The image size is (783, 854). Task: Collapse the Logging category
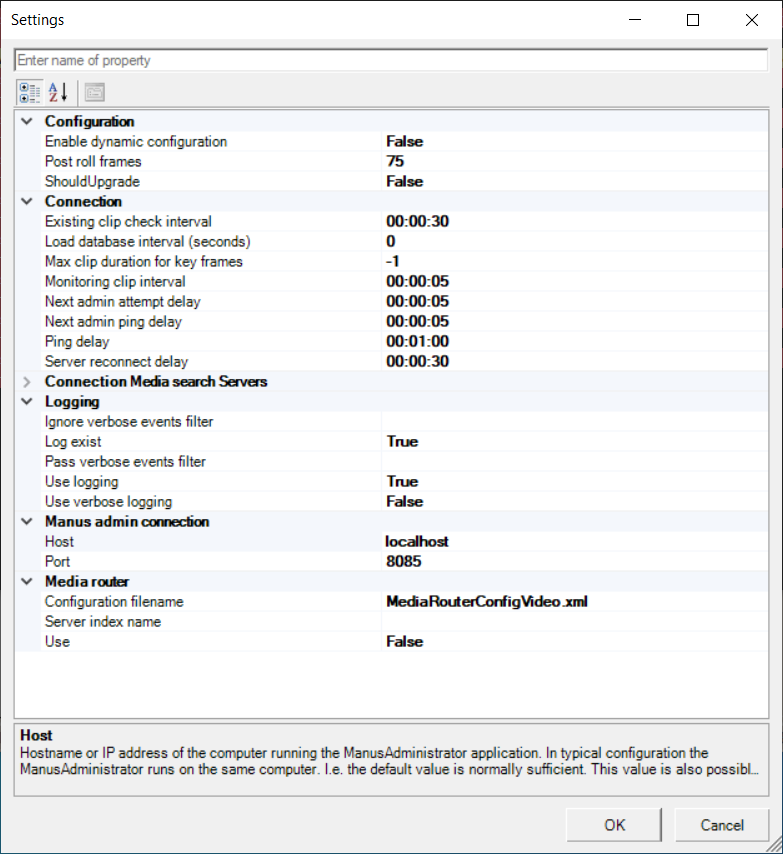(x=26, y=402)
